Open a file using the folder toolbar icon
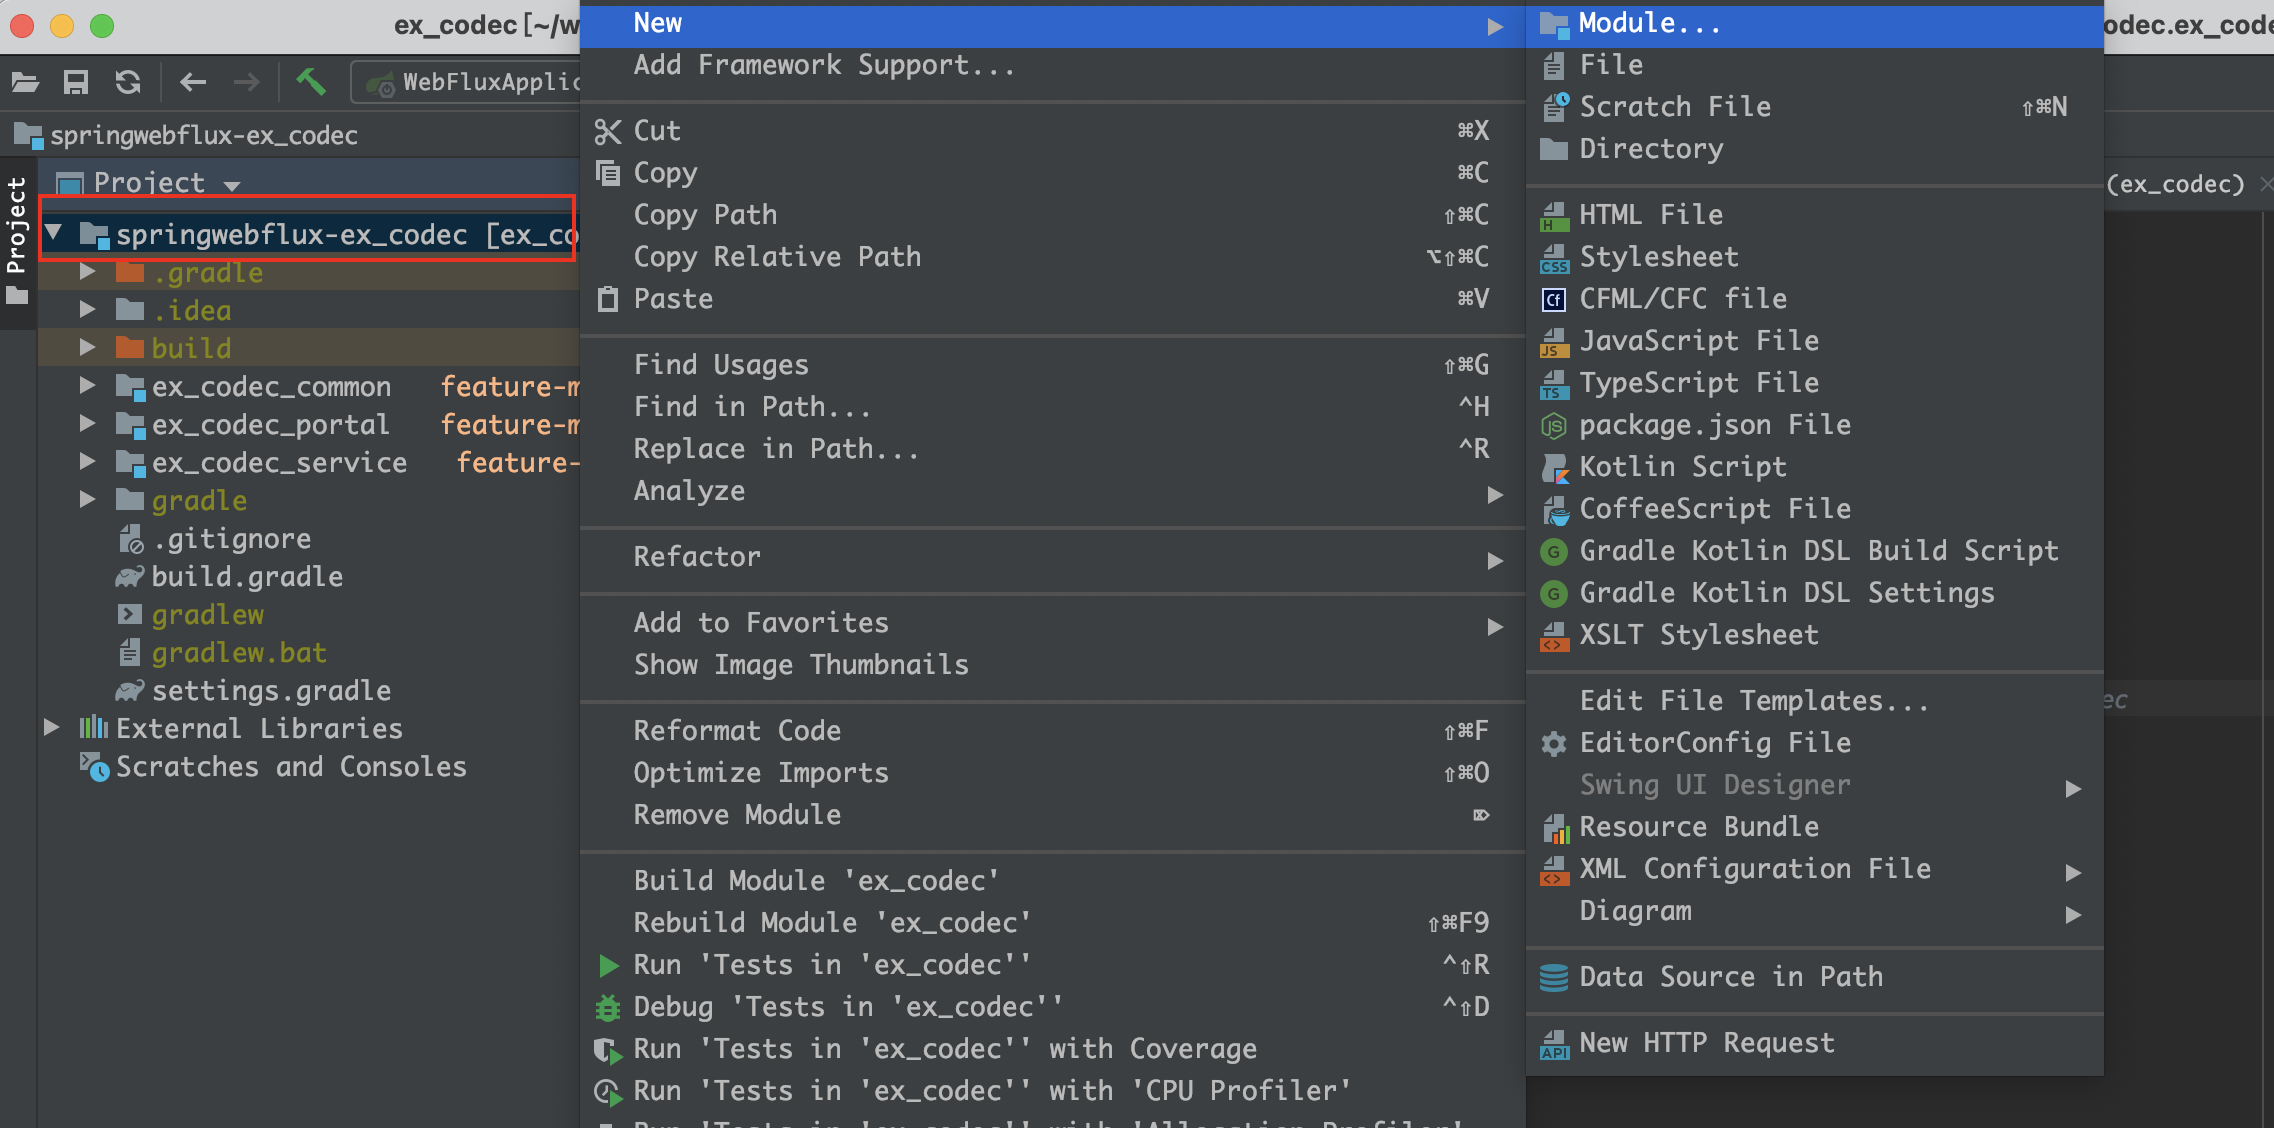 tap(25, 82)
